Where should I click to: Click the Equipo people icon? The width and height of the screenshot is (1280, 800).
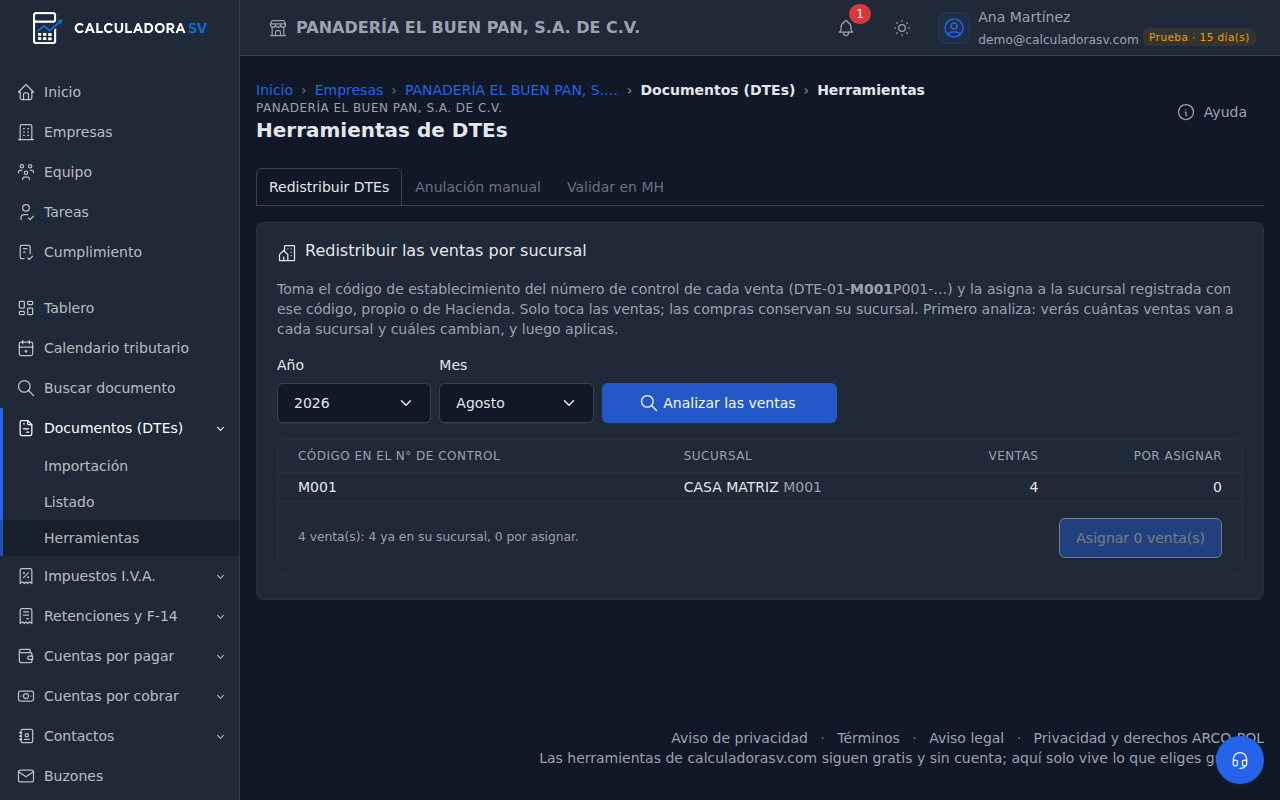[x=27, y=172]
